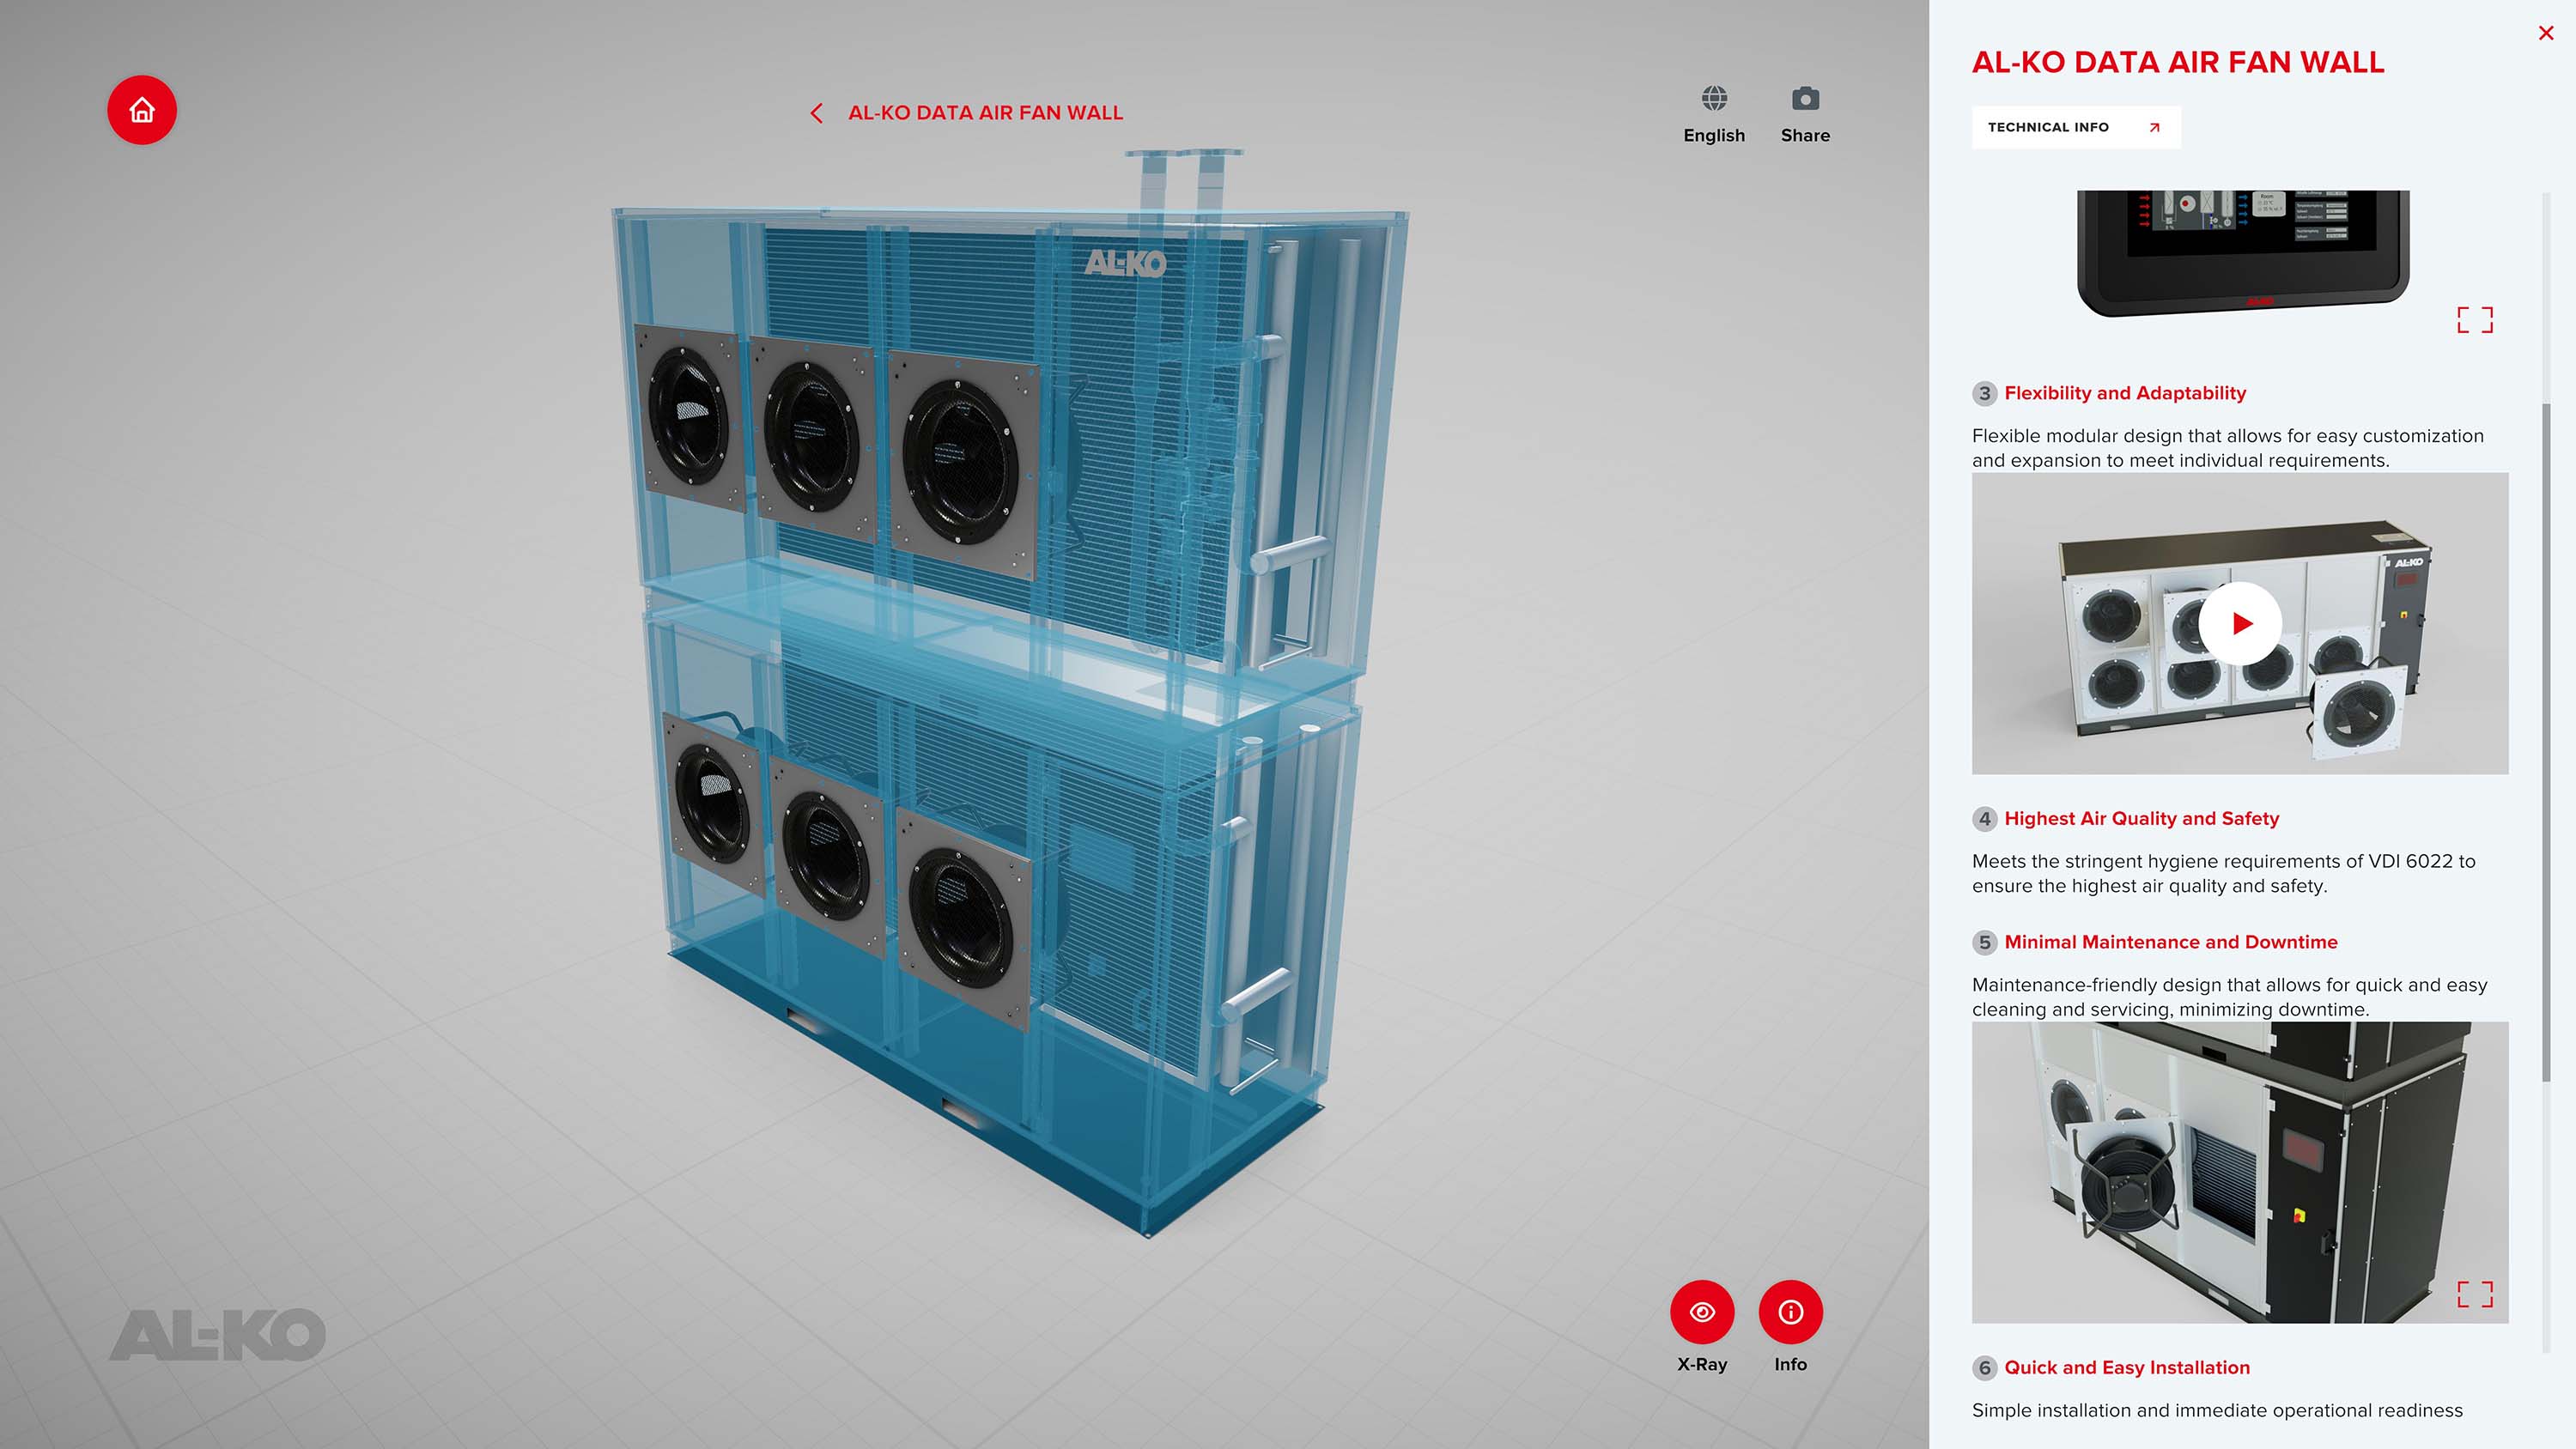Image resolution: width=2576 pixels, height=1449 pixels.
Task: Click the red home button
Action: point(142,110)
